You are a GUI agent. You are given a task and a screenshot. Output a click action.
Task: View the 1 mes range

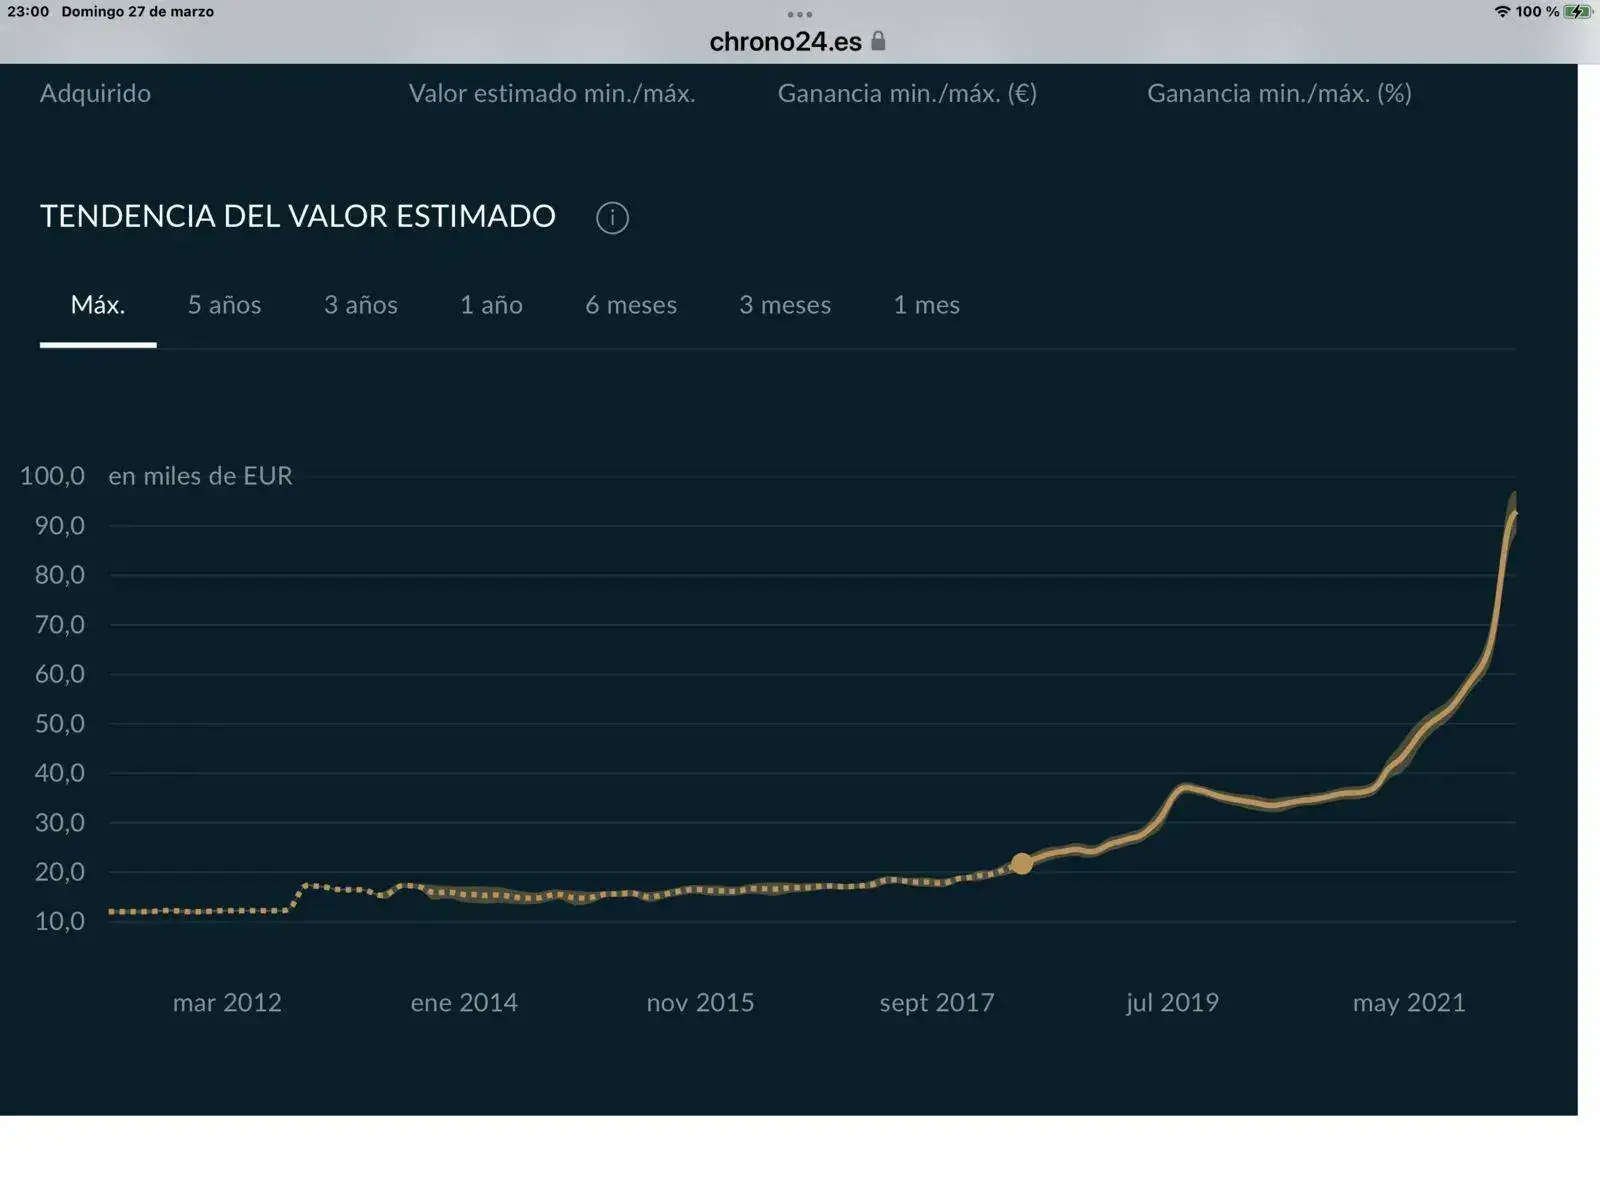(x=926, y=305)
